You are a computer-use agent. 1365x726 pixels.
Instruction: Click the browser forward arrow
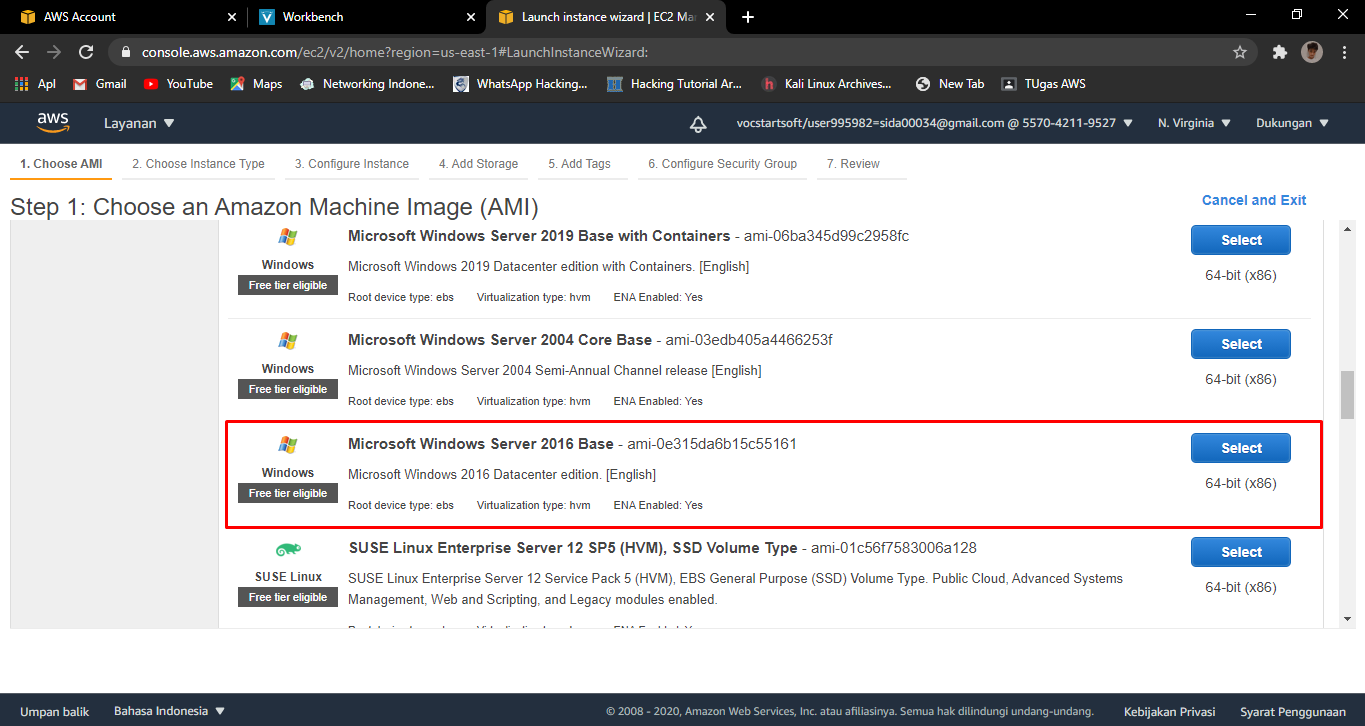click(x=54, y=52)
